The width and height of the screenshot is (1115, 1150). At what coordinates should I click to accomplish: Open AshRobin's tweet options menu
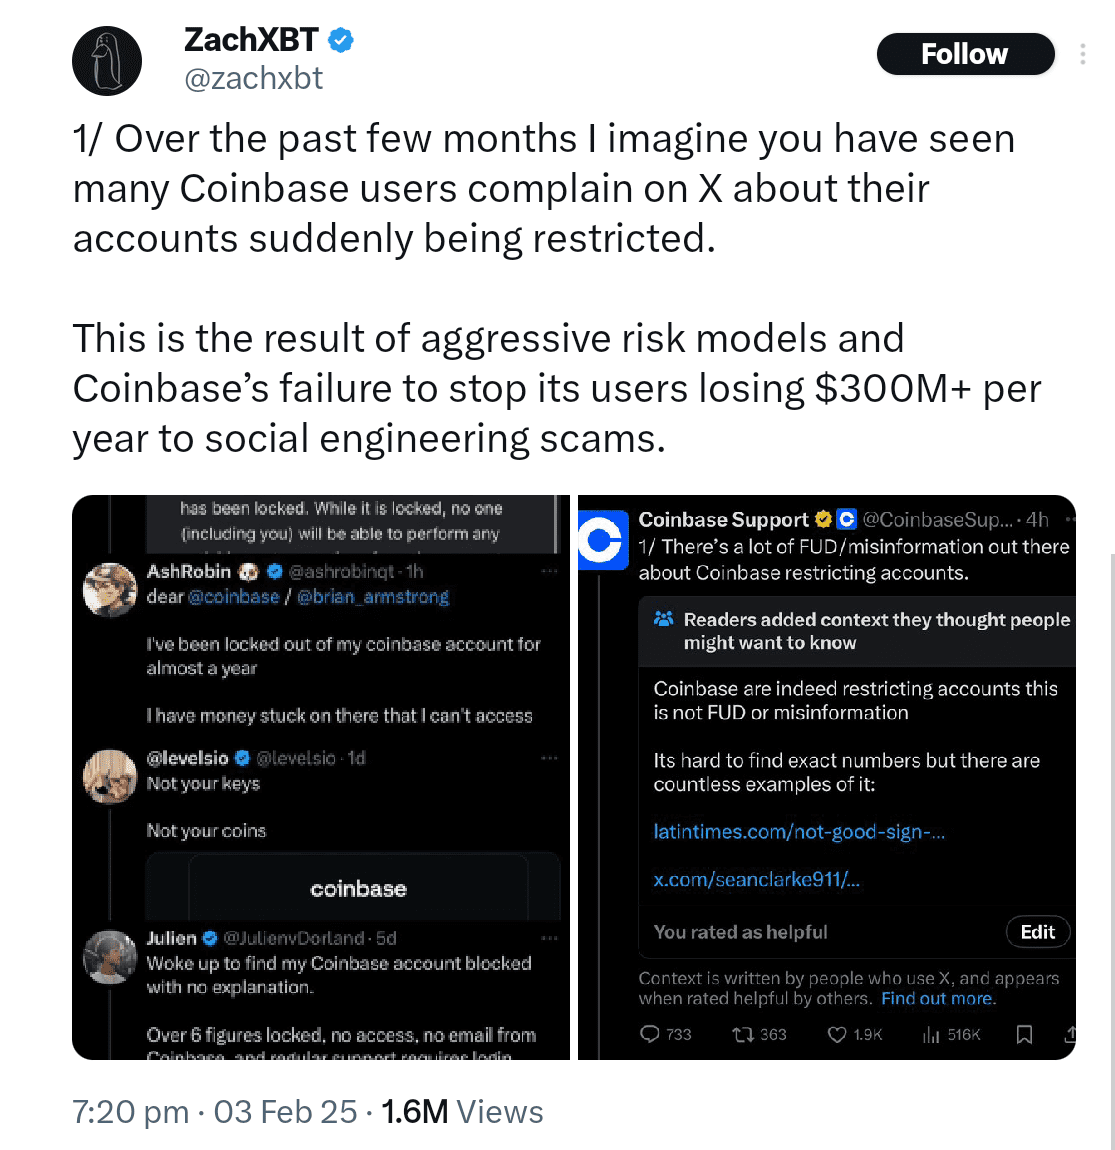(549, 569)
